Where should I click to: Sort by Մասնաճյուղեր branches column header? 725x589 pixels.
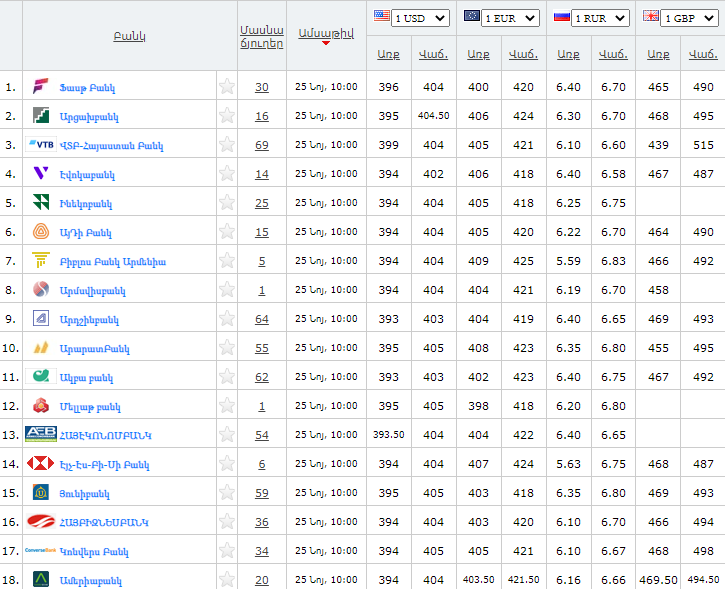(262, 36)
